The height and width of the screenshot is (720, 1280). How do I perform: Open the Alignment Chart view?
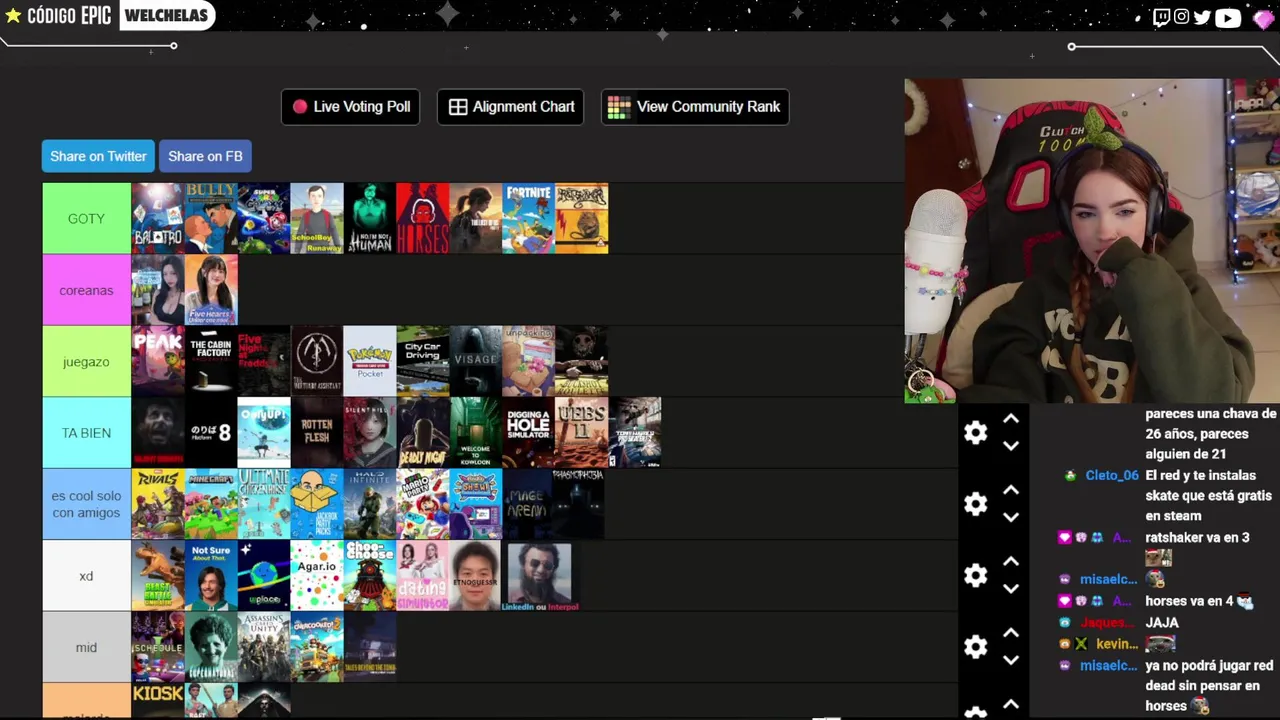click(x=511, y=107)
